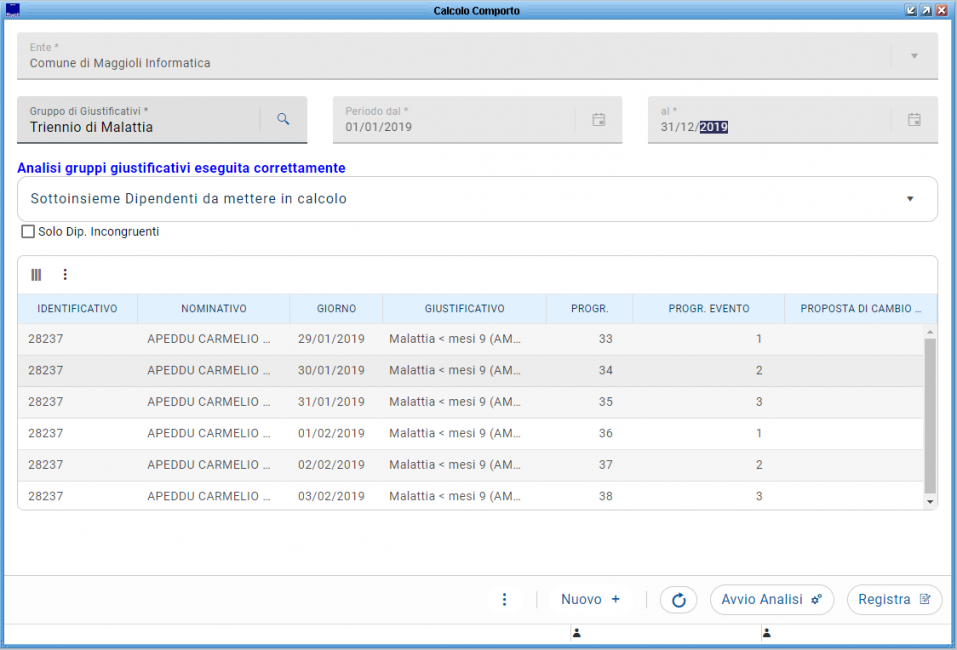Screen dimensions: 957x650
Task: Sort by the Identificativo column header
Action: [x=77, y=309]
